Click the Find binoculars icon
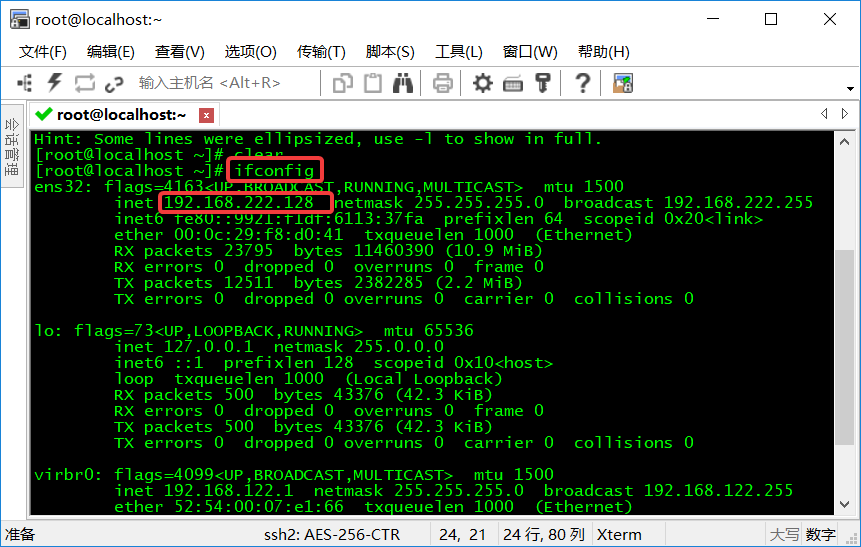861x547 pixels. (x=403, y=83)
